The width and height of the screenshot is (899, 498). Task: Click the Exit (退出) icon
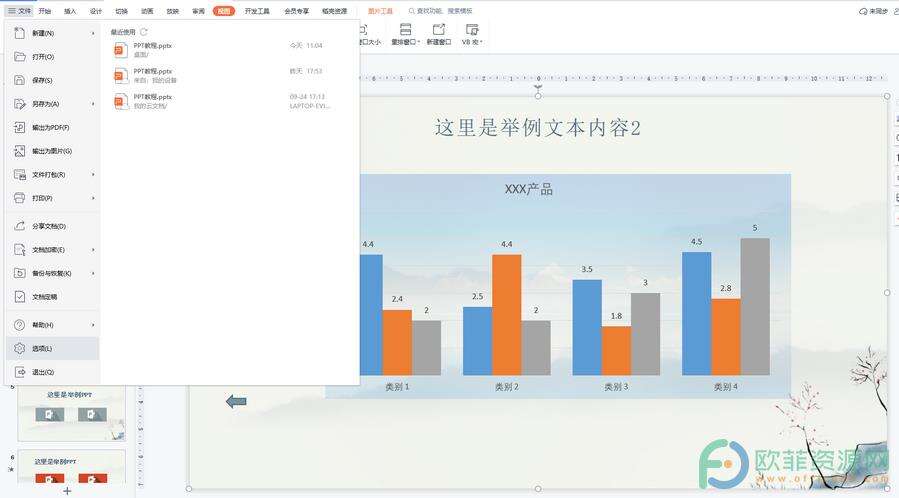coord(19,372)
